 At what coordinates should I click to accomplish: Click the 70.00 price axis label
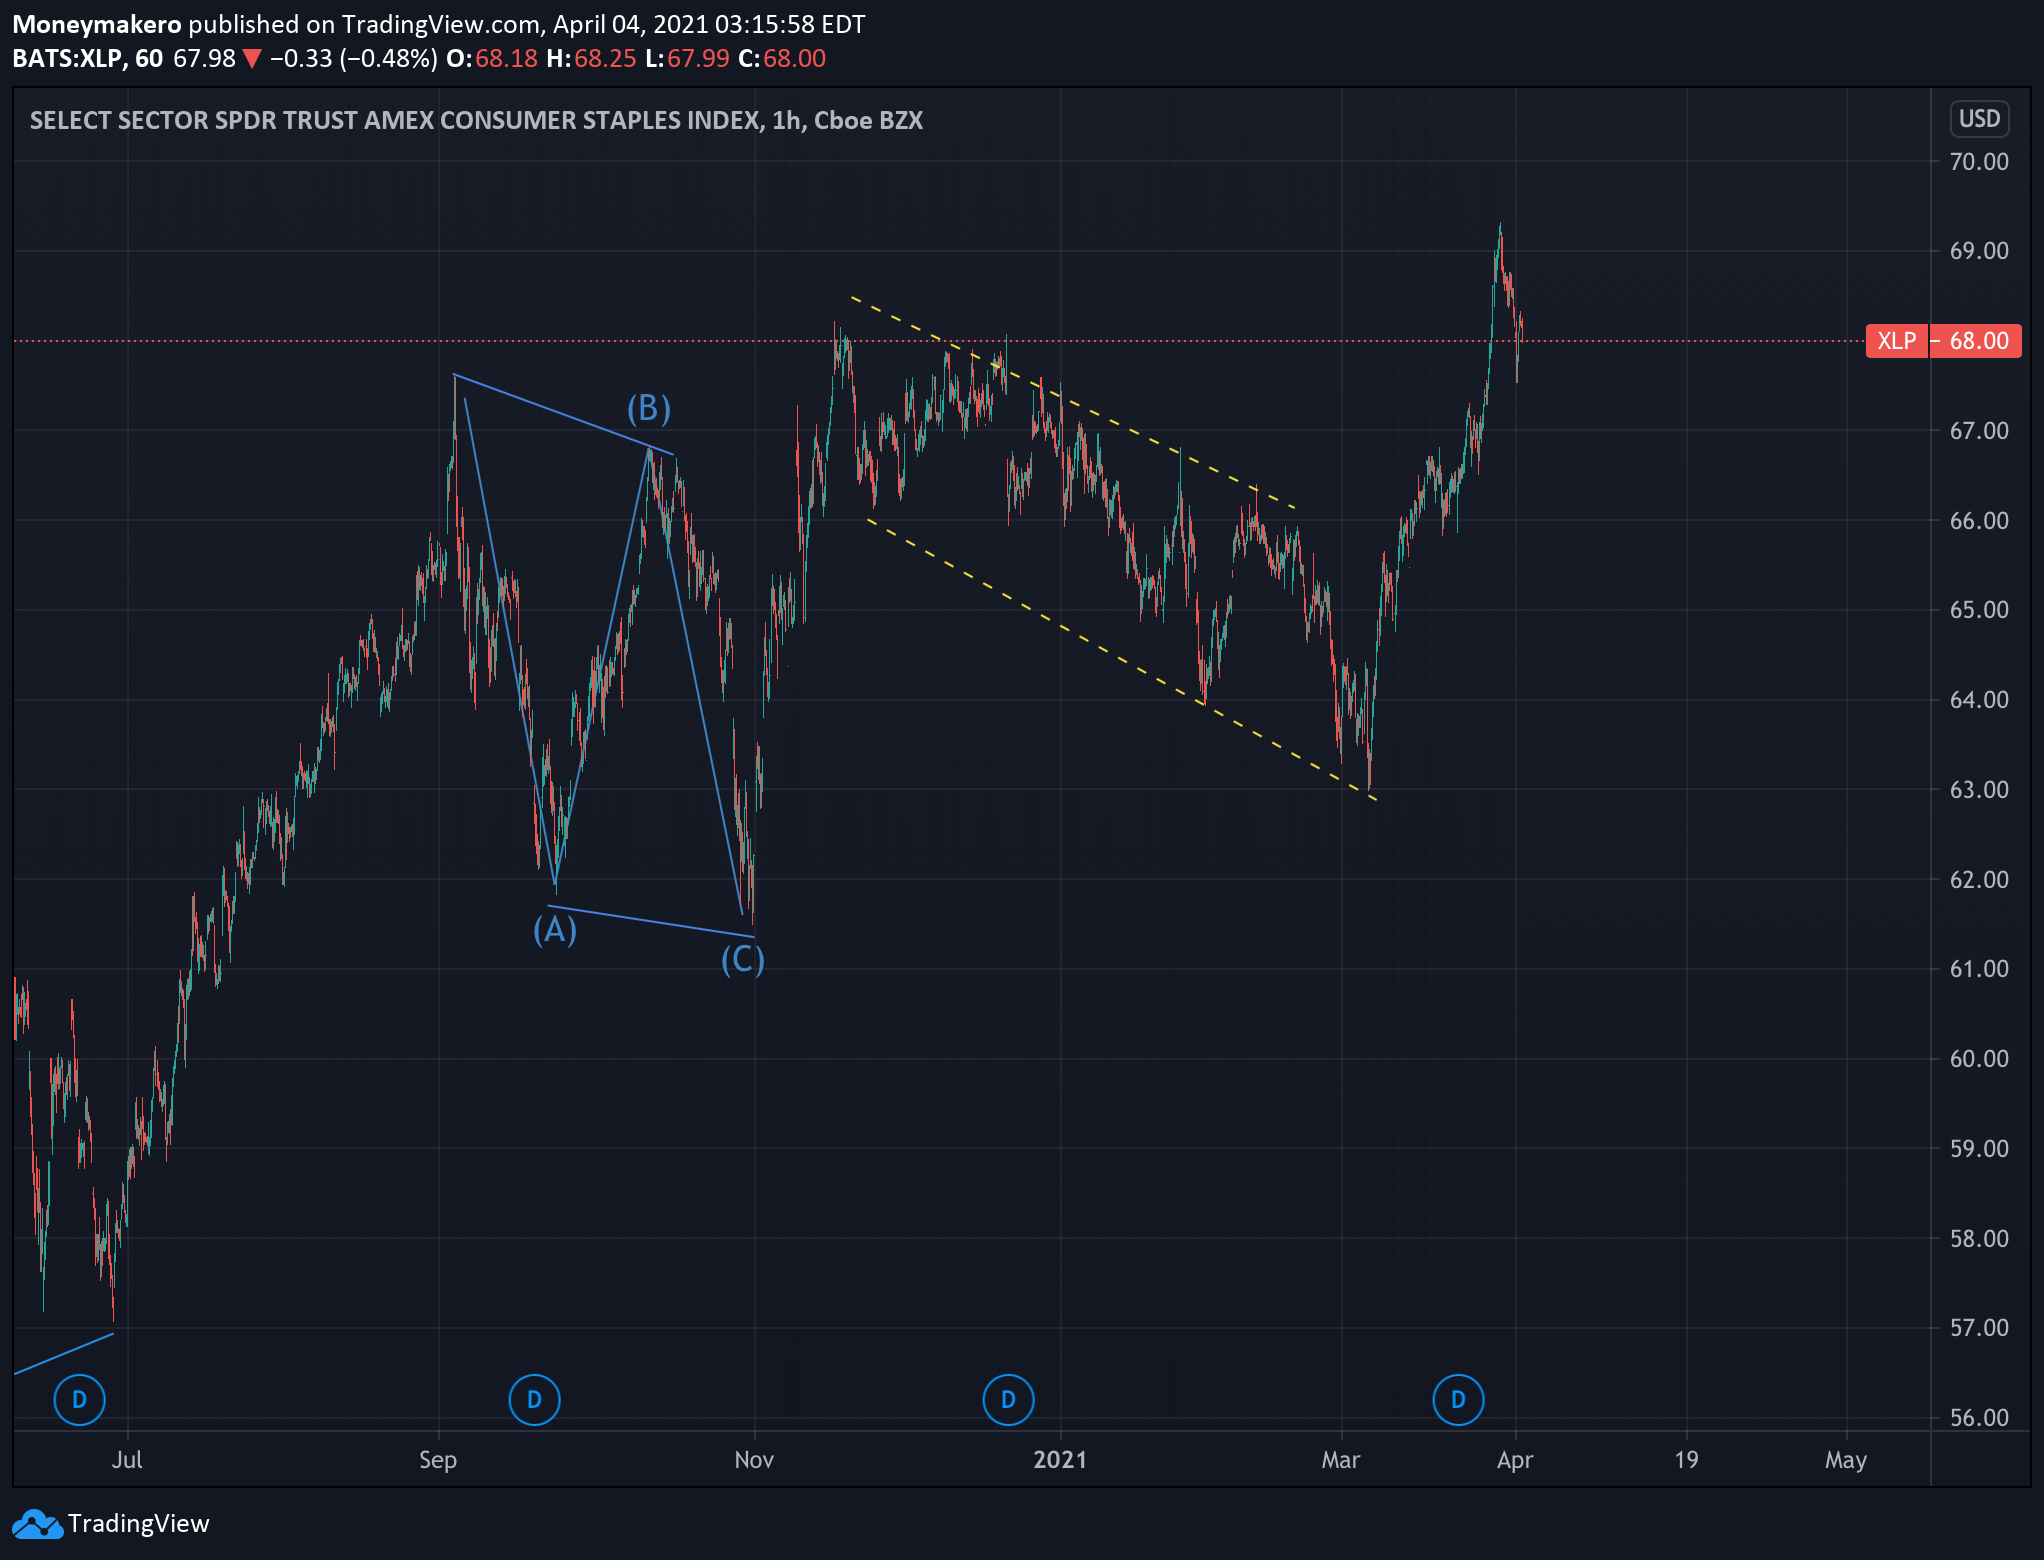click(1979, 161)
